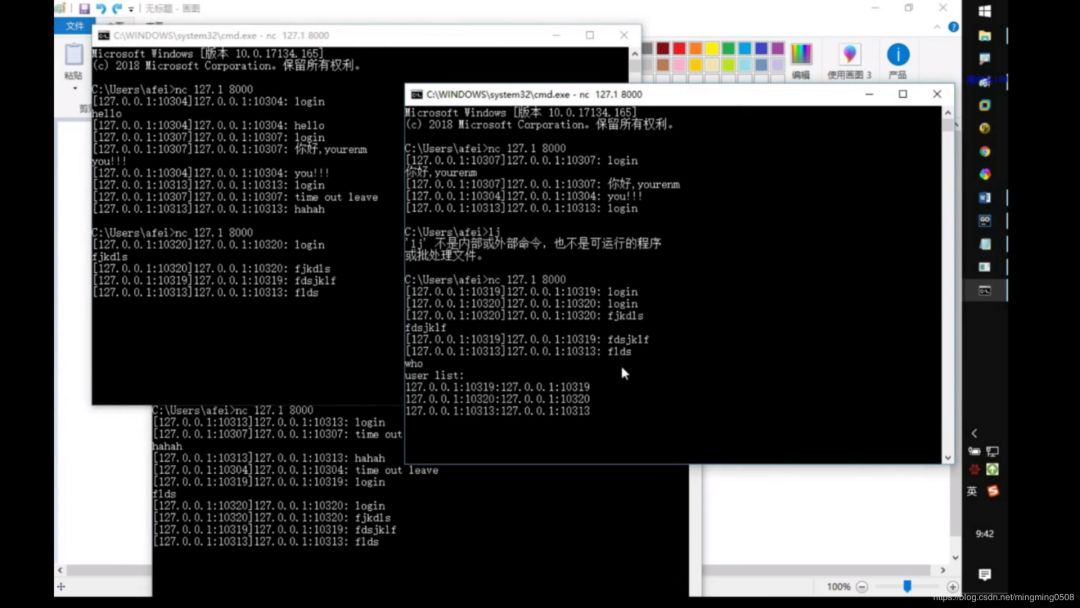Select the purple color swatch in Paint palette

pyautogui.click(x=778, y=48)
